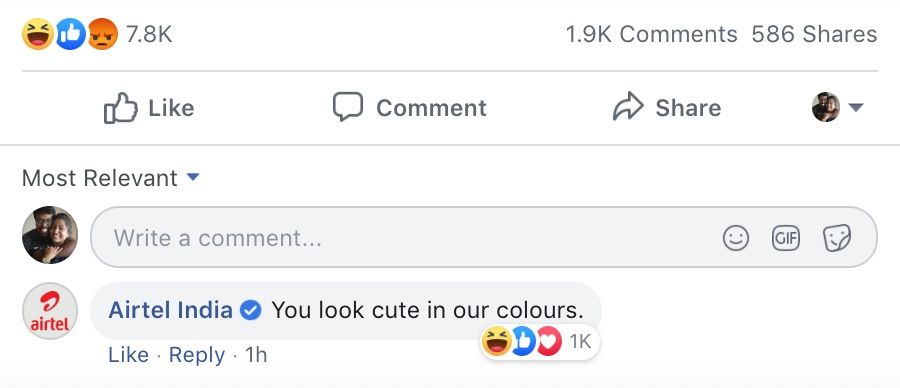
Task: Click the Share arrow icon
Action: click(628, 107)
